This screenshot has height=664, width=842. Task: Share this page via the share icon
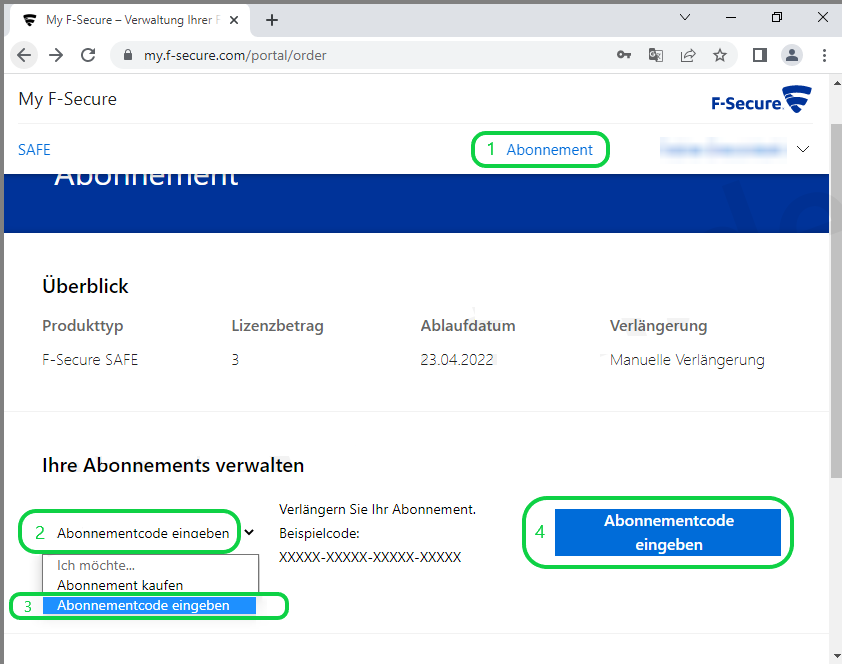point(688,55)
